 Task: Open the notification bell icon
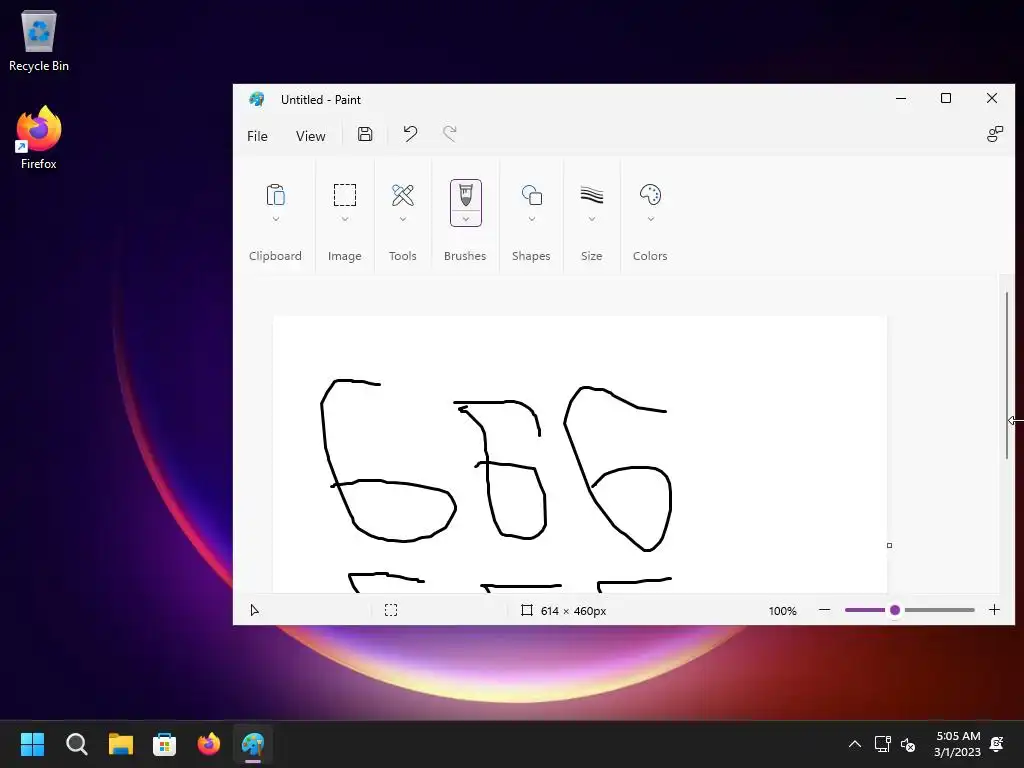pos(997,744)
